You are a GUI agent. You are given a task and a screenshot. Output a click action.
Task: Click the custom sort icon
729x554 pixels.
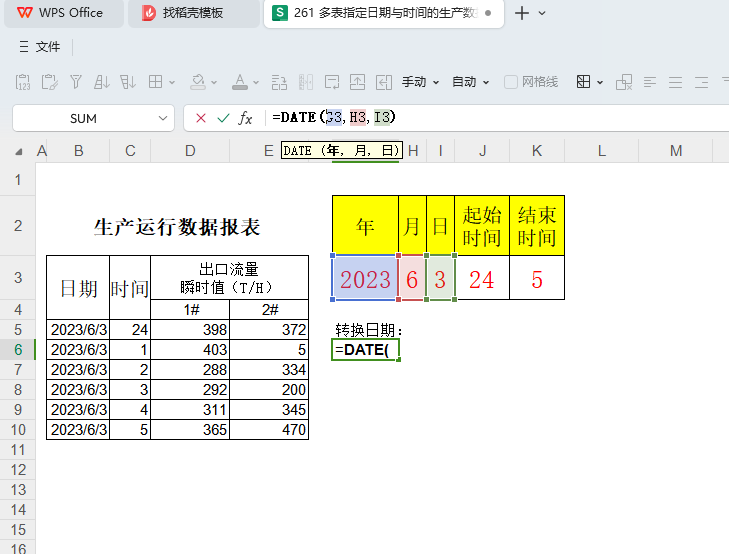click(127, 82)
